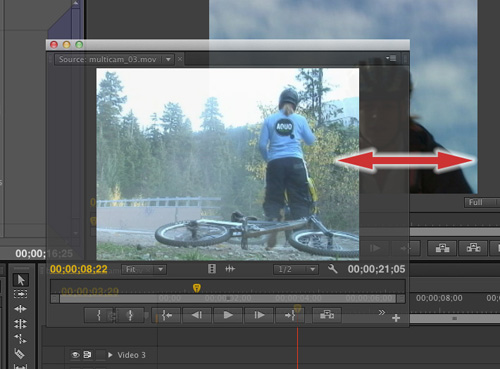Select the Ripple Edit tool

click(x=21, y=309)
